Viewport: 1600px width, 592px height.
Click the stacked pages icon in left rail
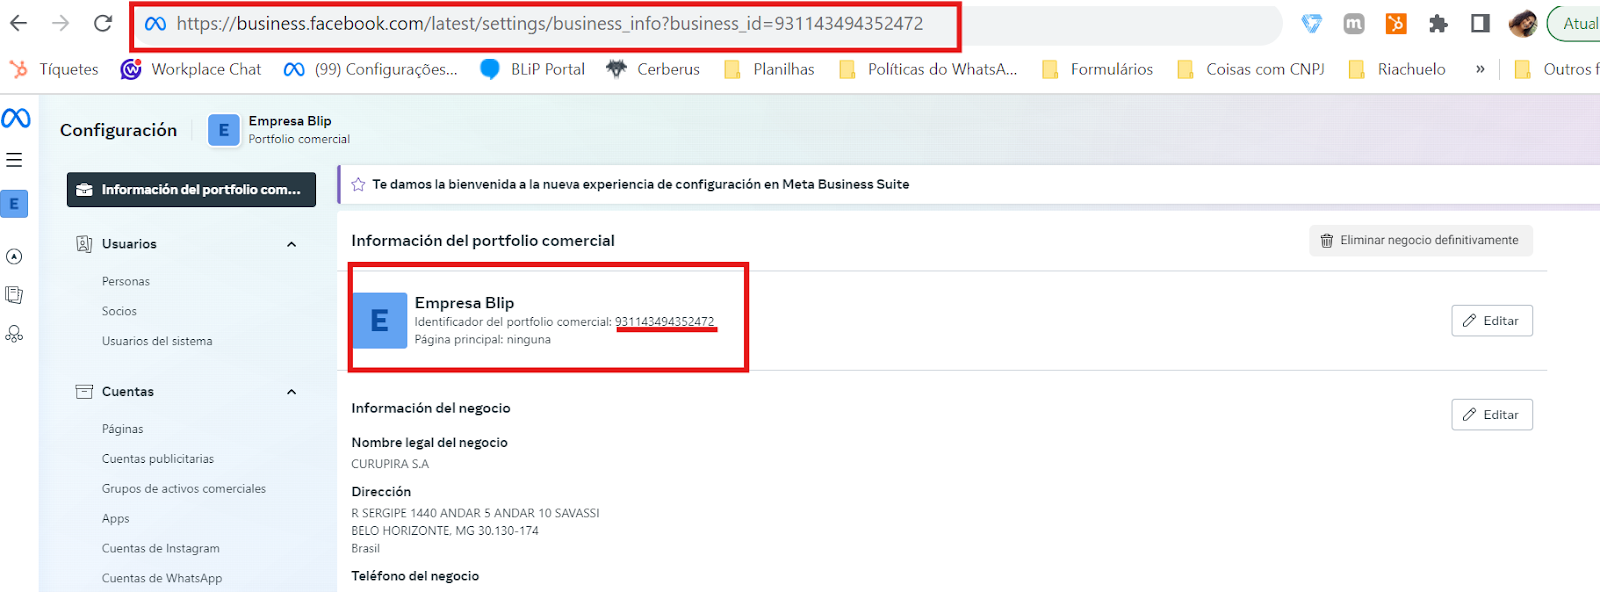pyautogui.click(x=14, y=295)
